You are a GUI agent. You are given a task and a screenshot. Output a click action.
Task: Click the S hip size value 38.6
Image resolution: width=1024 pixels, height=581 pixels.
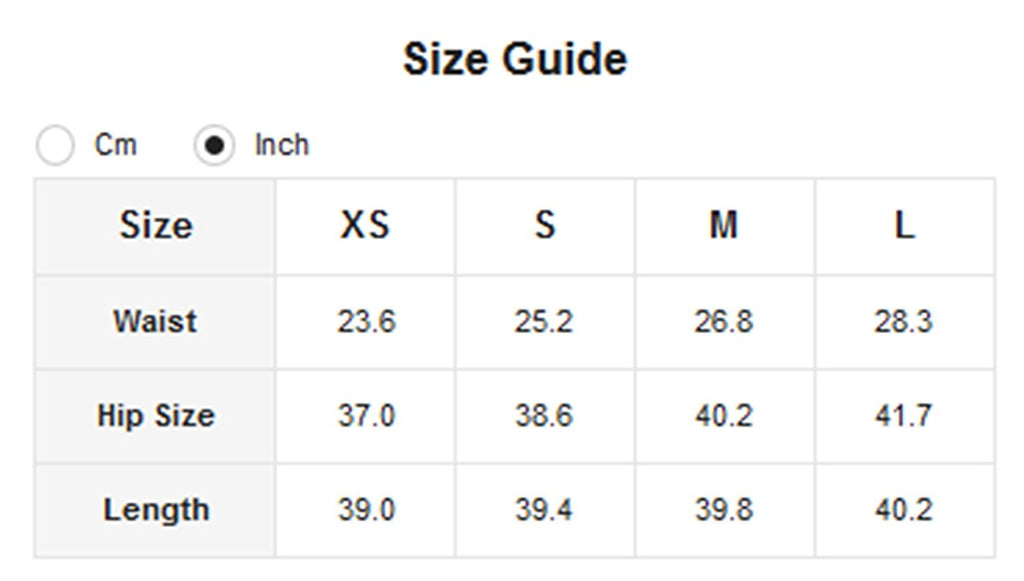tap(544, 416)
